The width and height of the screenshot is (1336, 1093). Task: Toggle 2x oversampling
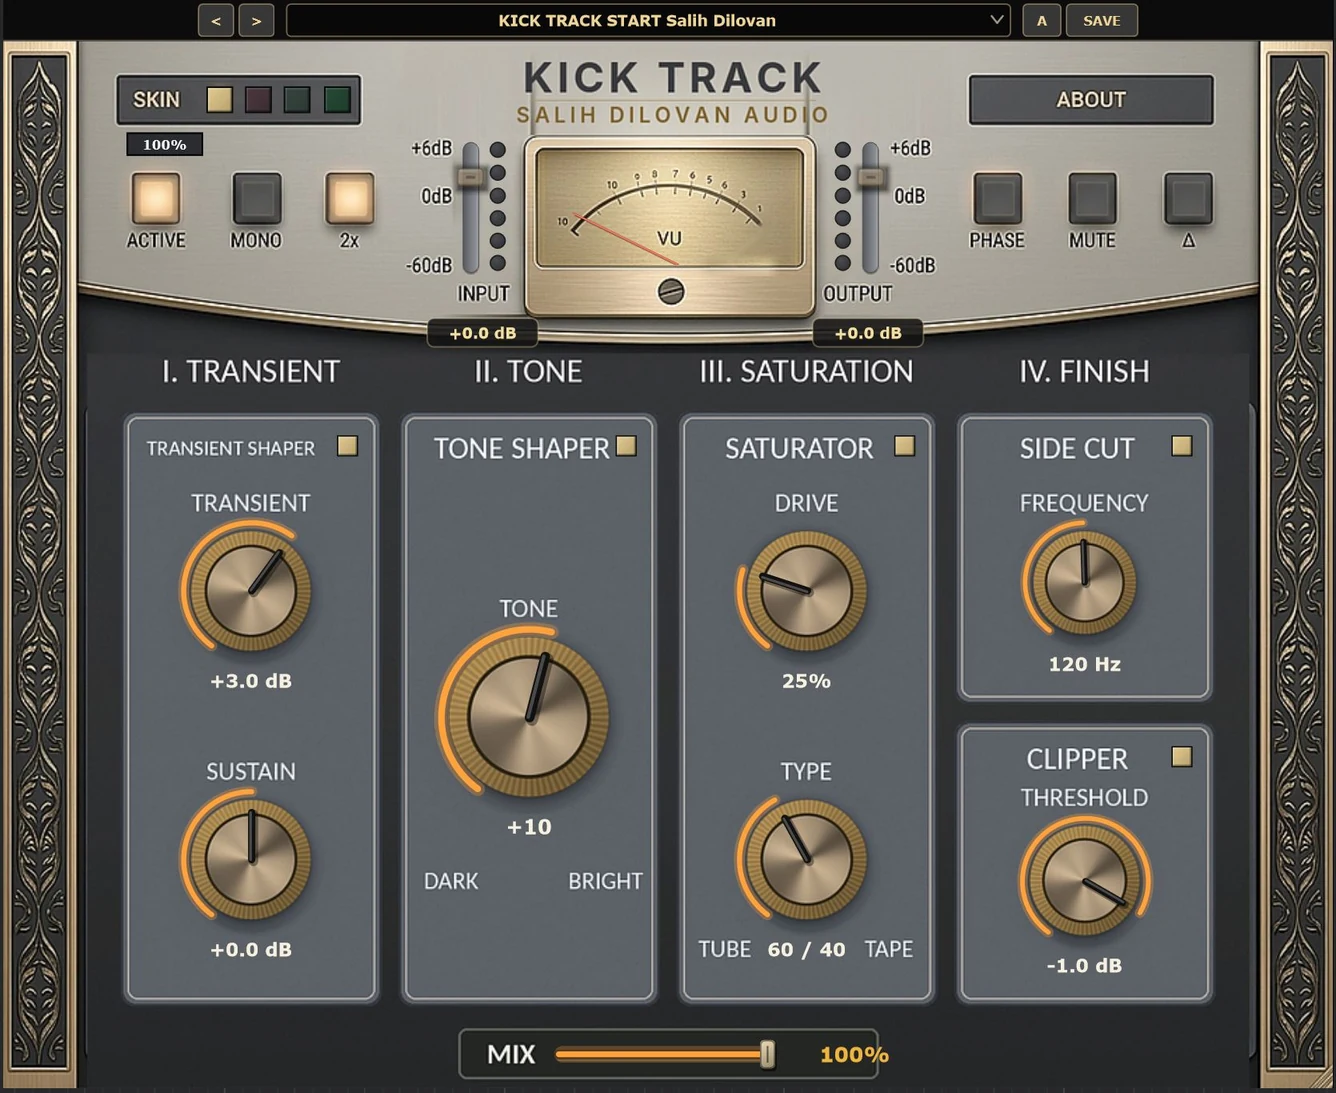click(349, 198)
